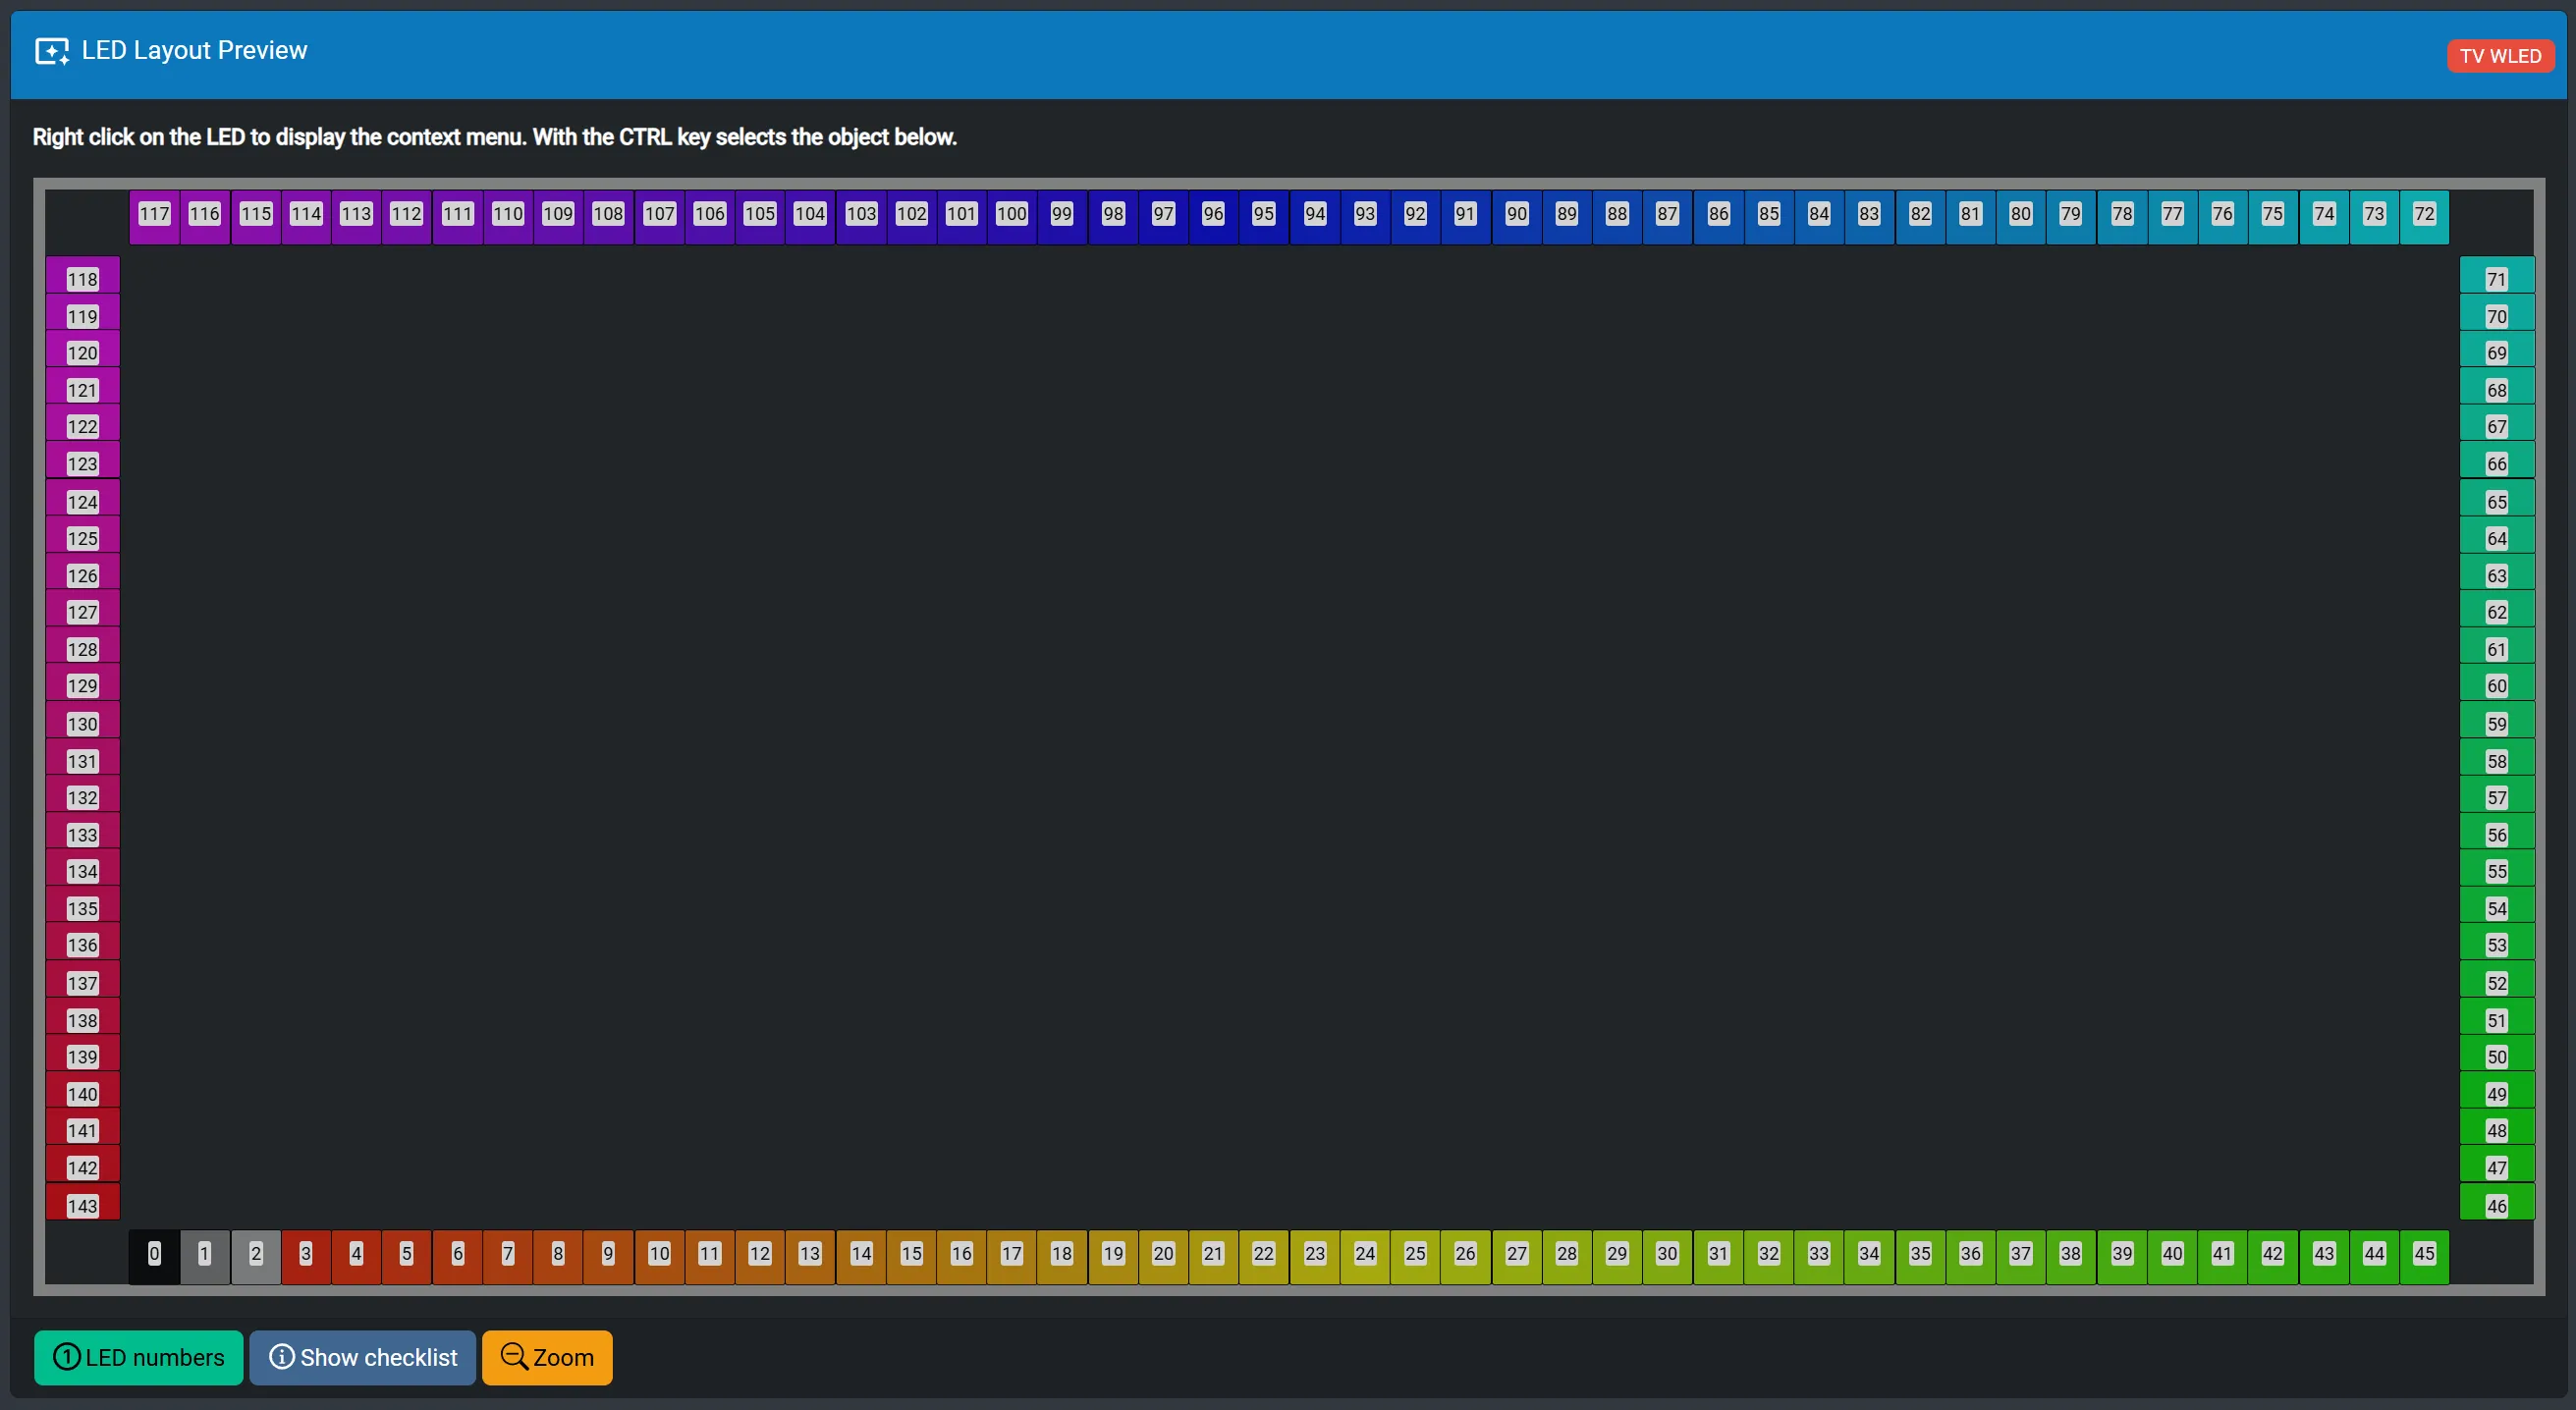
Task: Open LED 46 entry above the bottom row
Action: (2496, 1204)
